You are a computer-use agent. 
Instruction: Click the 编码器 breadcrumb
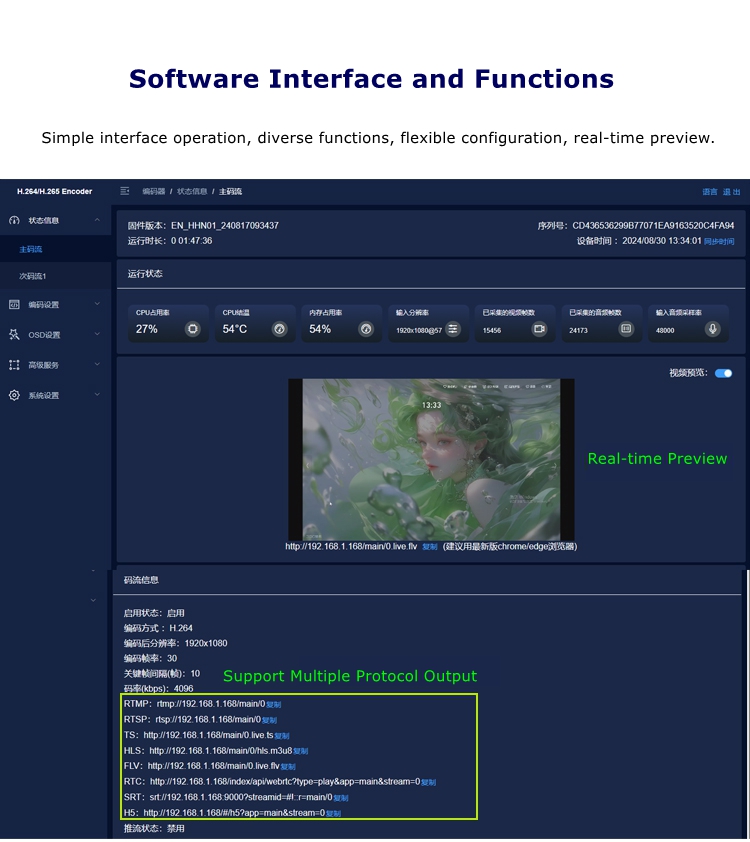point(154,192)
